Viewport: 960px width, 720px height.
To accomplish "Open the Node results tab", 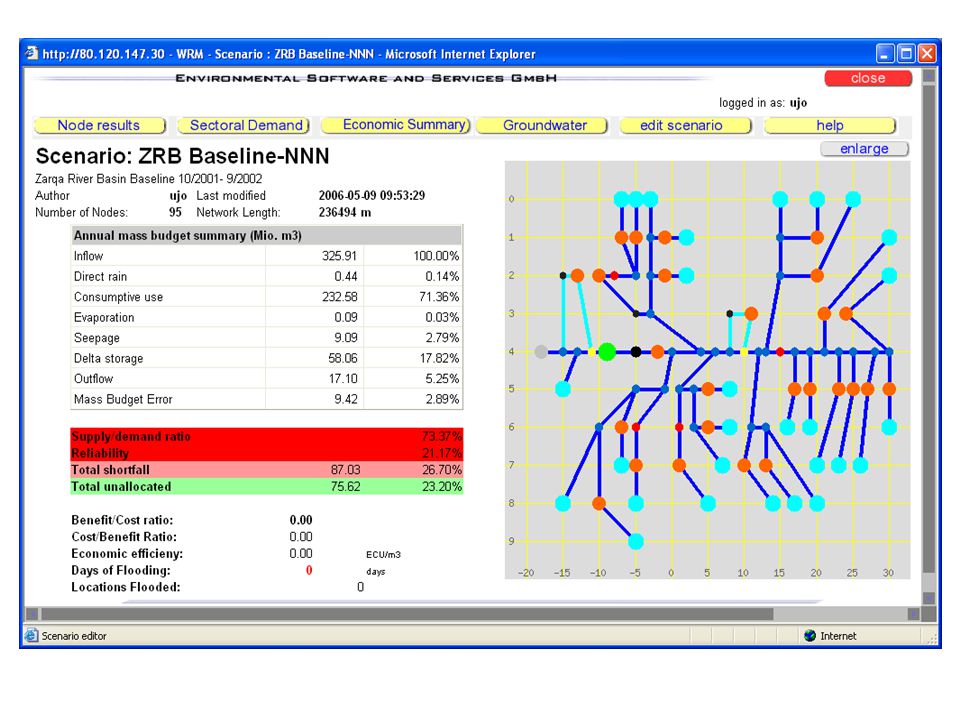I will (100, 126).
